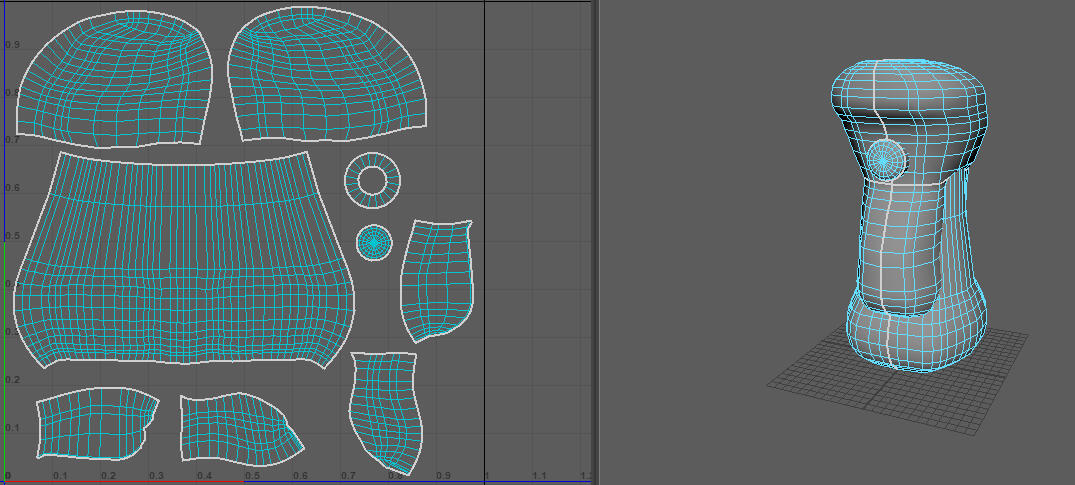
Task: Pick the small circular disc UV shell
Action: pyautogui.click(x=374, y=242)
